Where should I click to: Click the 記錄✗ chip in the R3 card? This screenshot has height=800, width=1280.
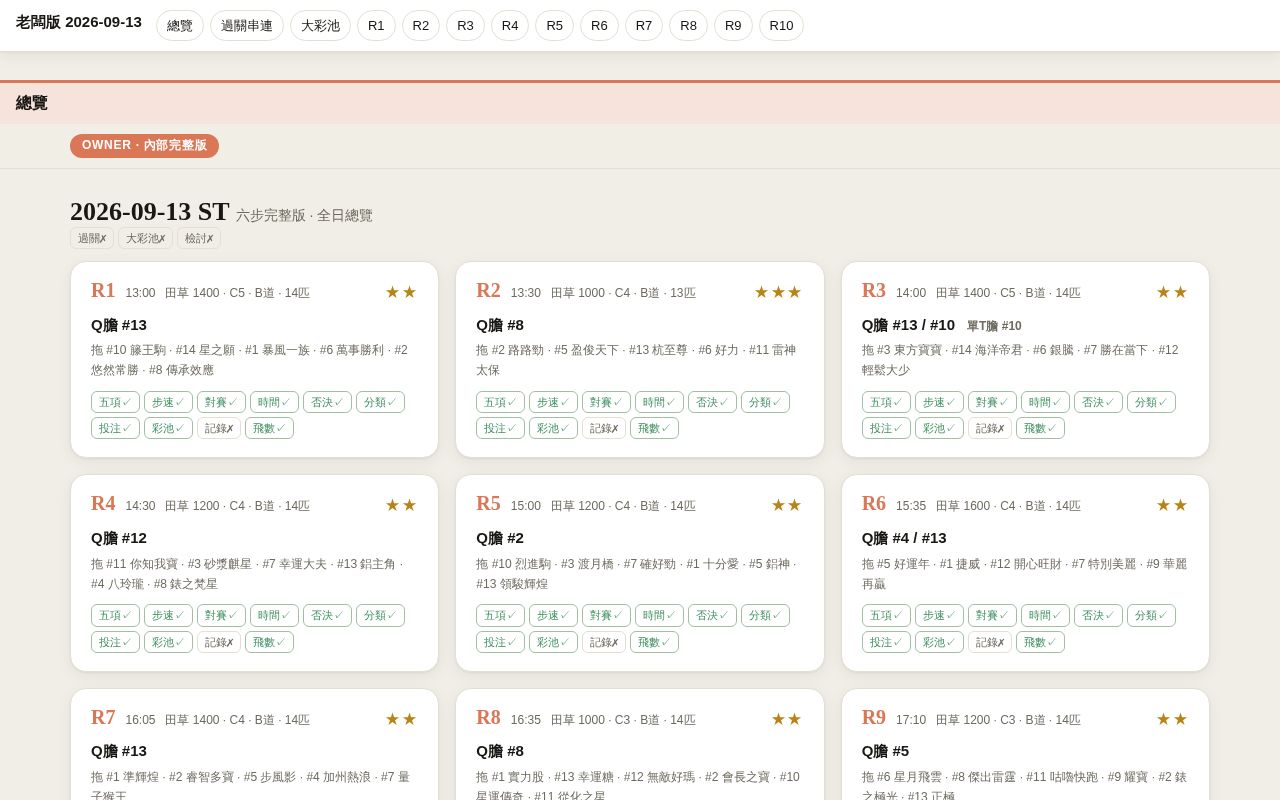(x=990, y=428)
